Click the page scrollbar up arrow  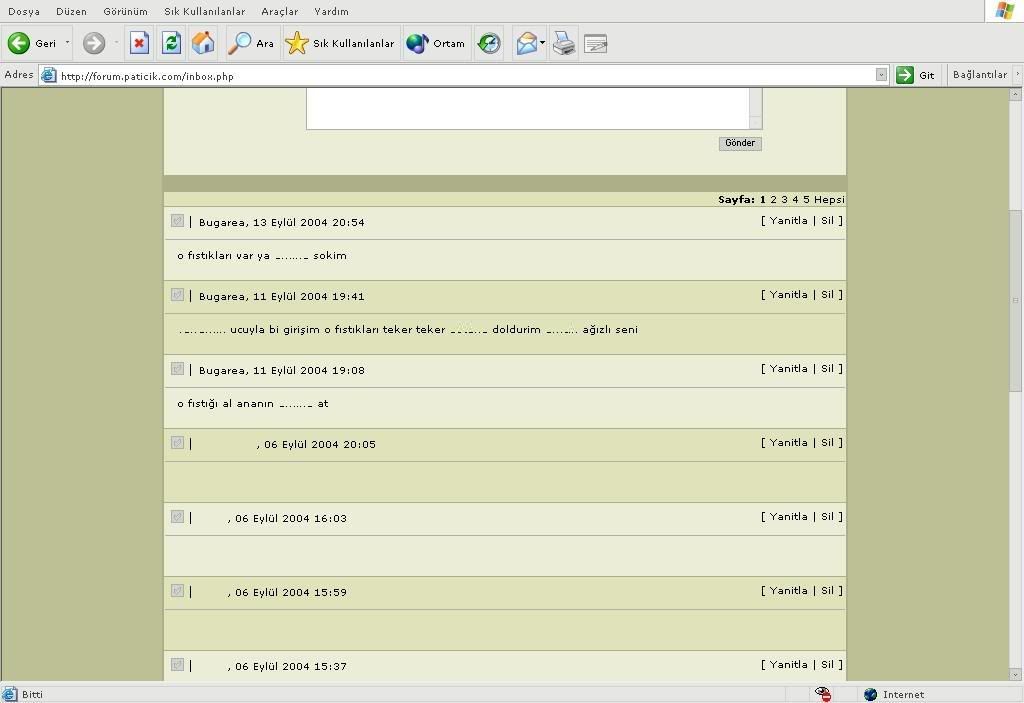click(x=1016, y=95)
